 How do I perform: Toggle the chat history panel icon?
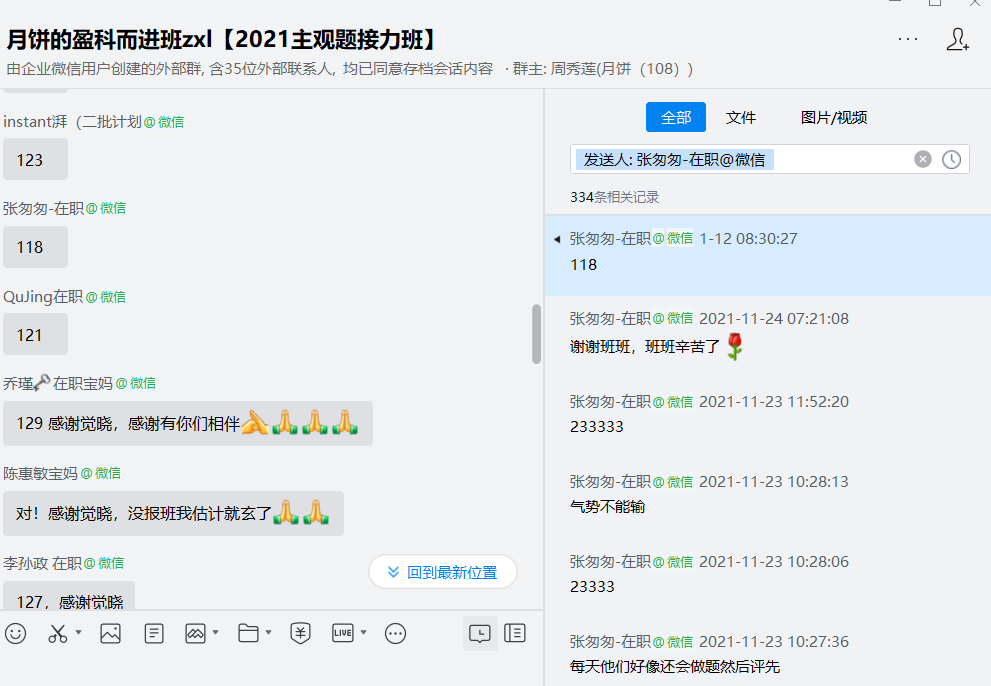480,633
